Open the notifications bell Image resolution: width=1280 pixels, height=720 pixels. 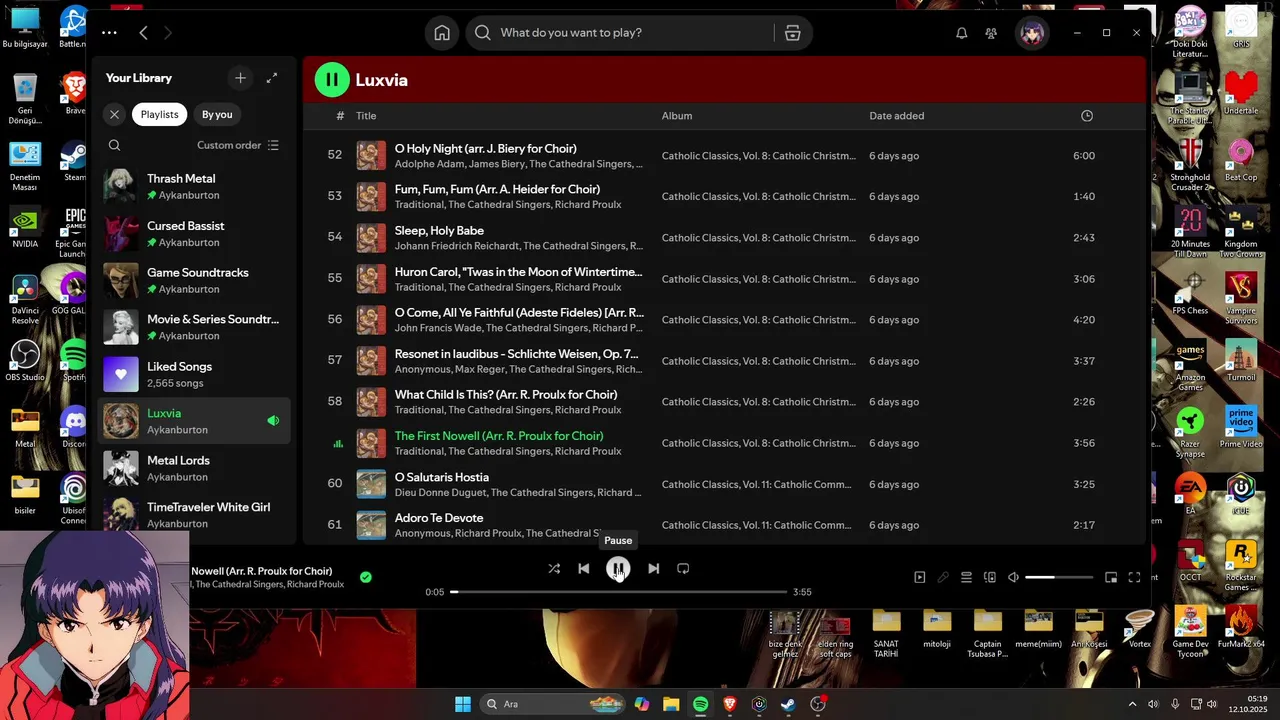961,33
